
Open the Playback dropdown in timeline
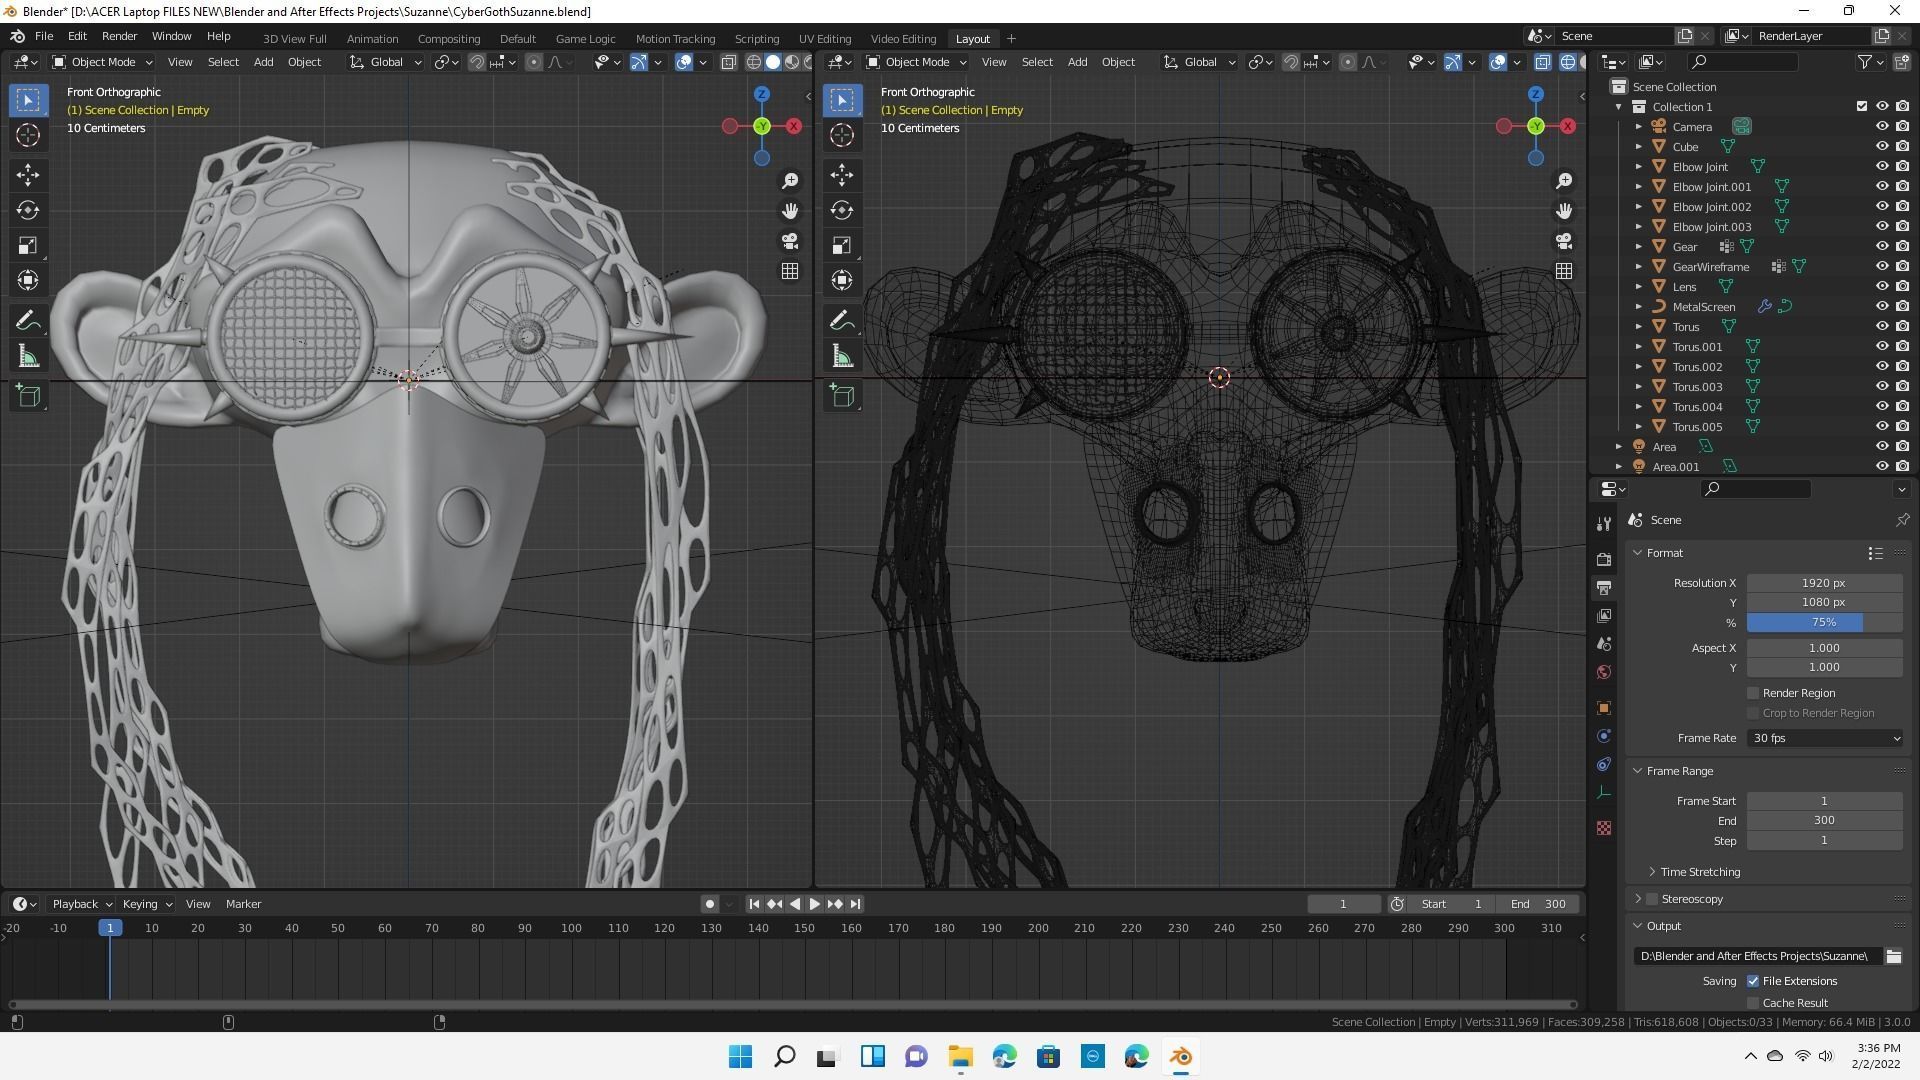pos(81,904)
